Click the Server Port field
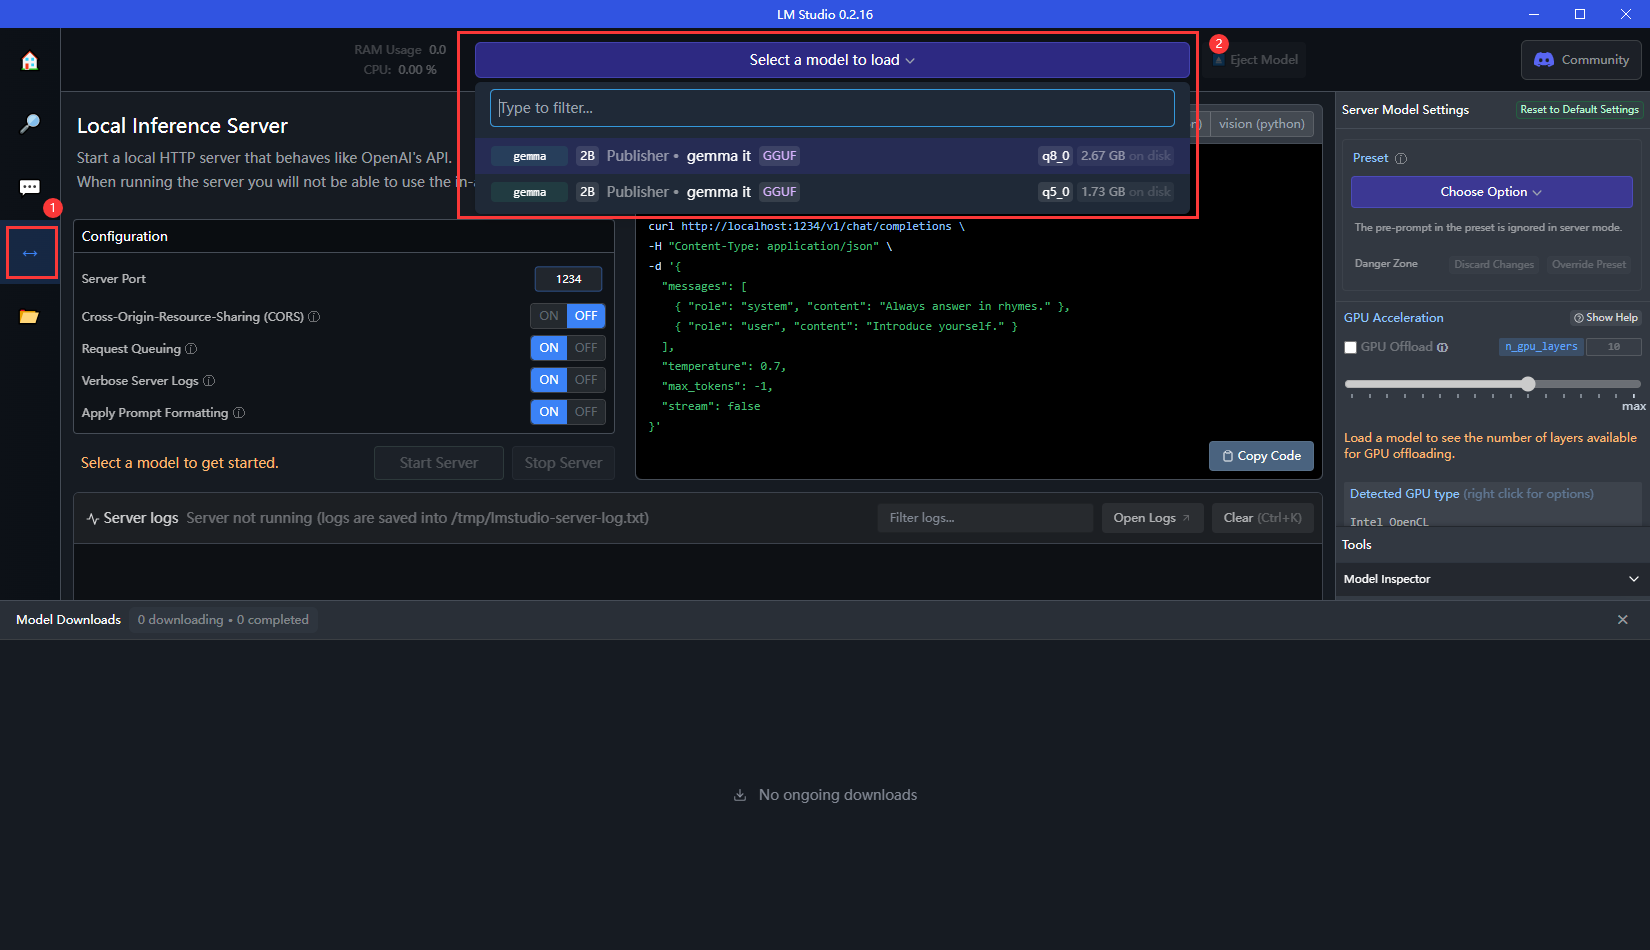 pyautogui.click(x=568, y=279)
